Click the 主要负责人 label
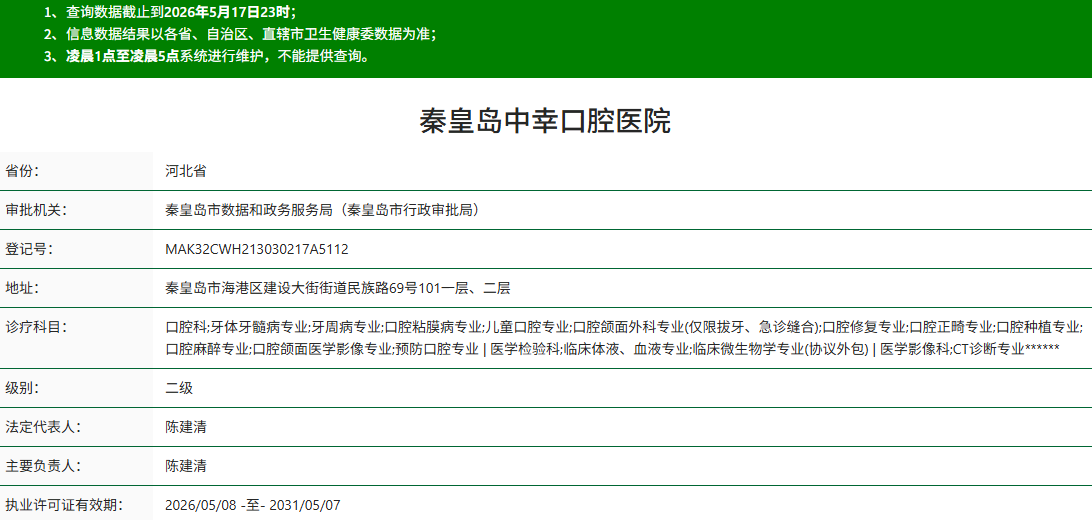1092x520 pixels. (x=43, y=466)
